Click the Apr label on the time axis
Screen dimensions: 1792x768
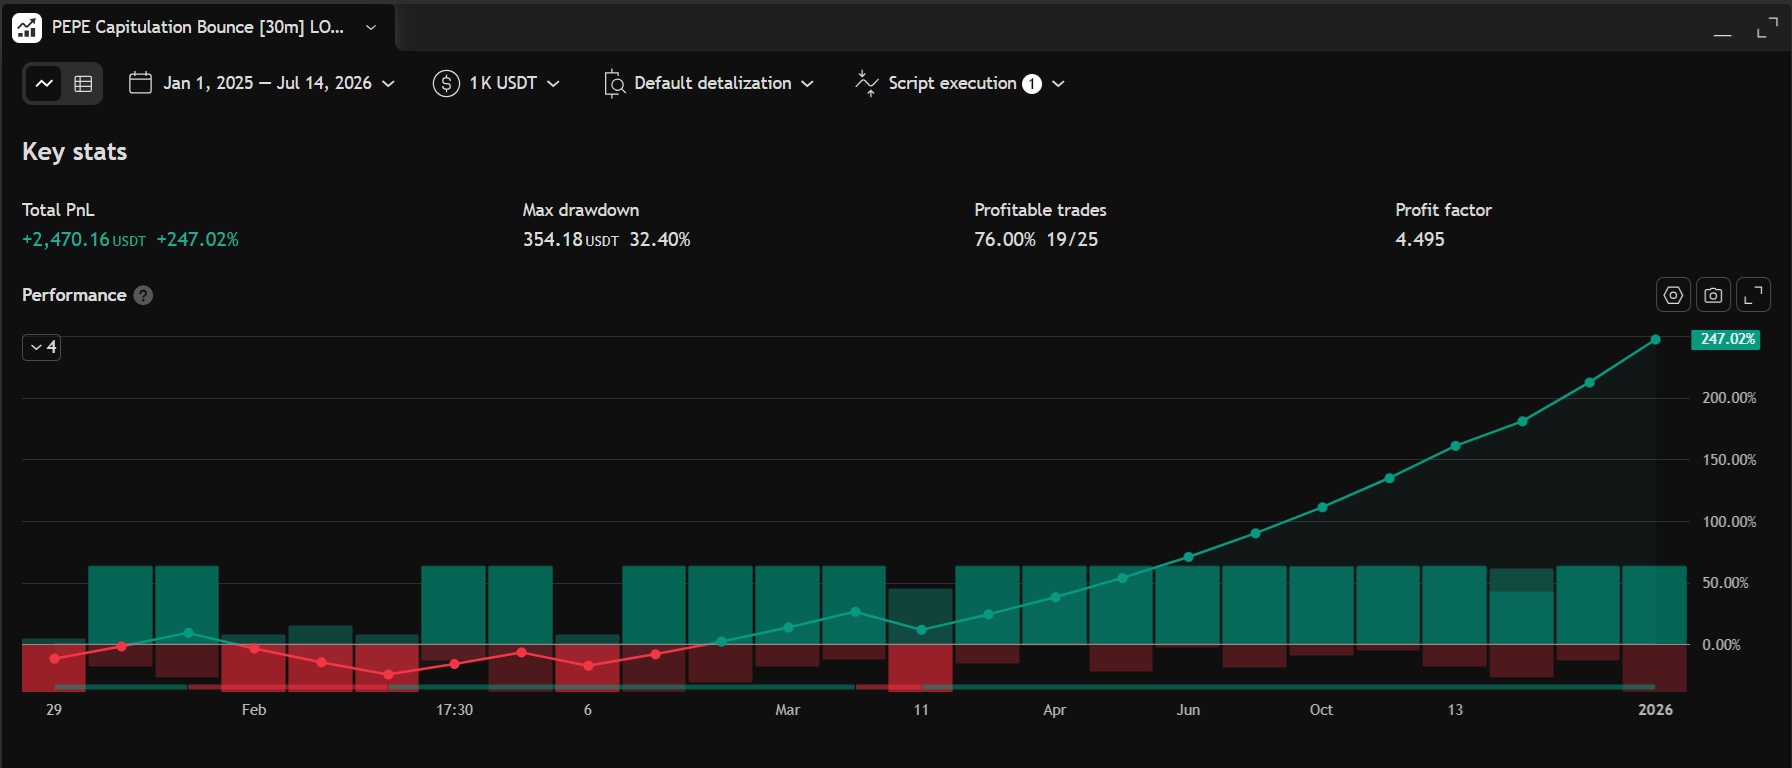(x=1055, y=710)
